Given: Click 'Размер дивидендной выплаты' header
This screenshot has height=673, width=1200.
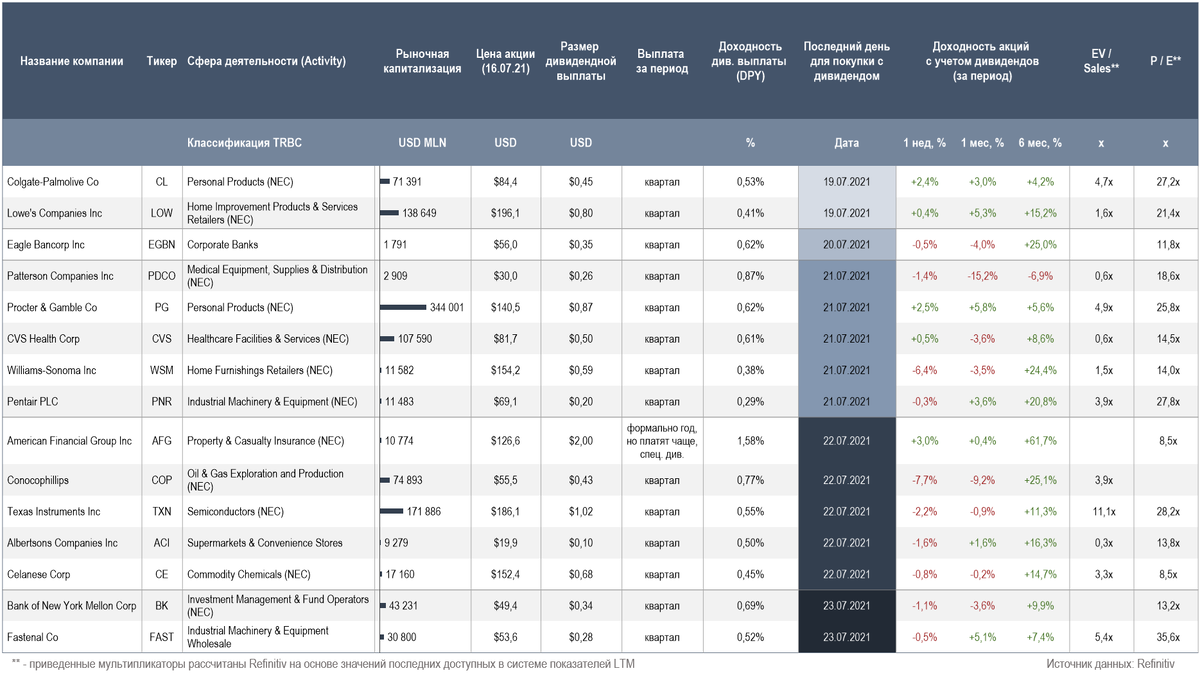Looking at the screenshot, I should coord(580,61).
